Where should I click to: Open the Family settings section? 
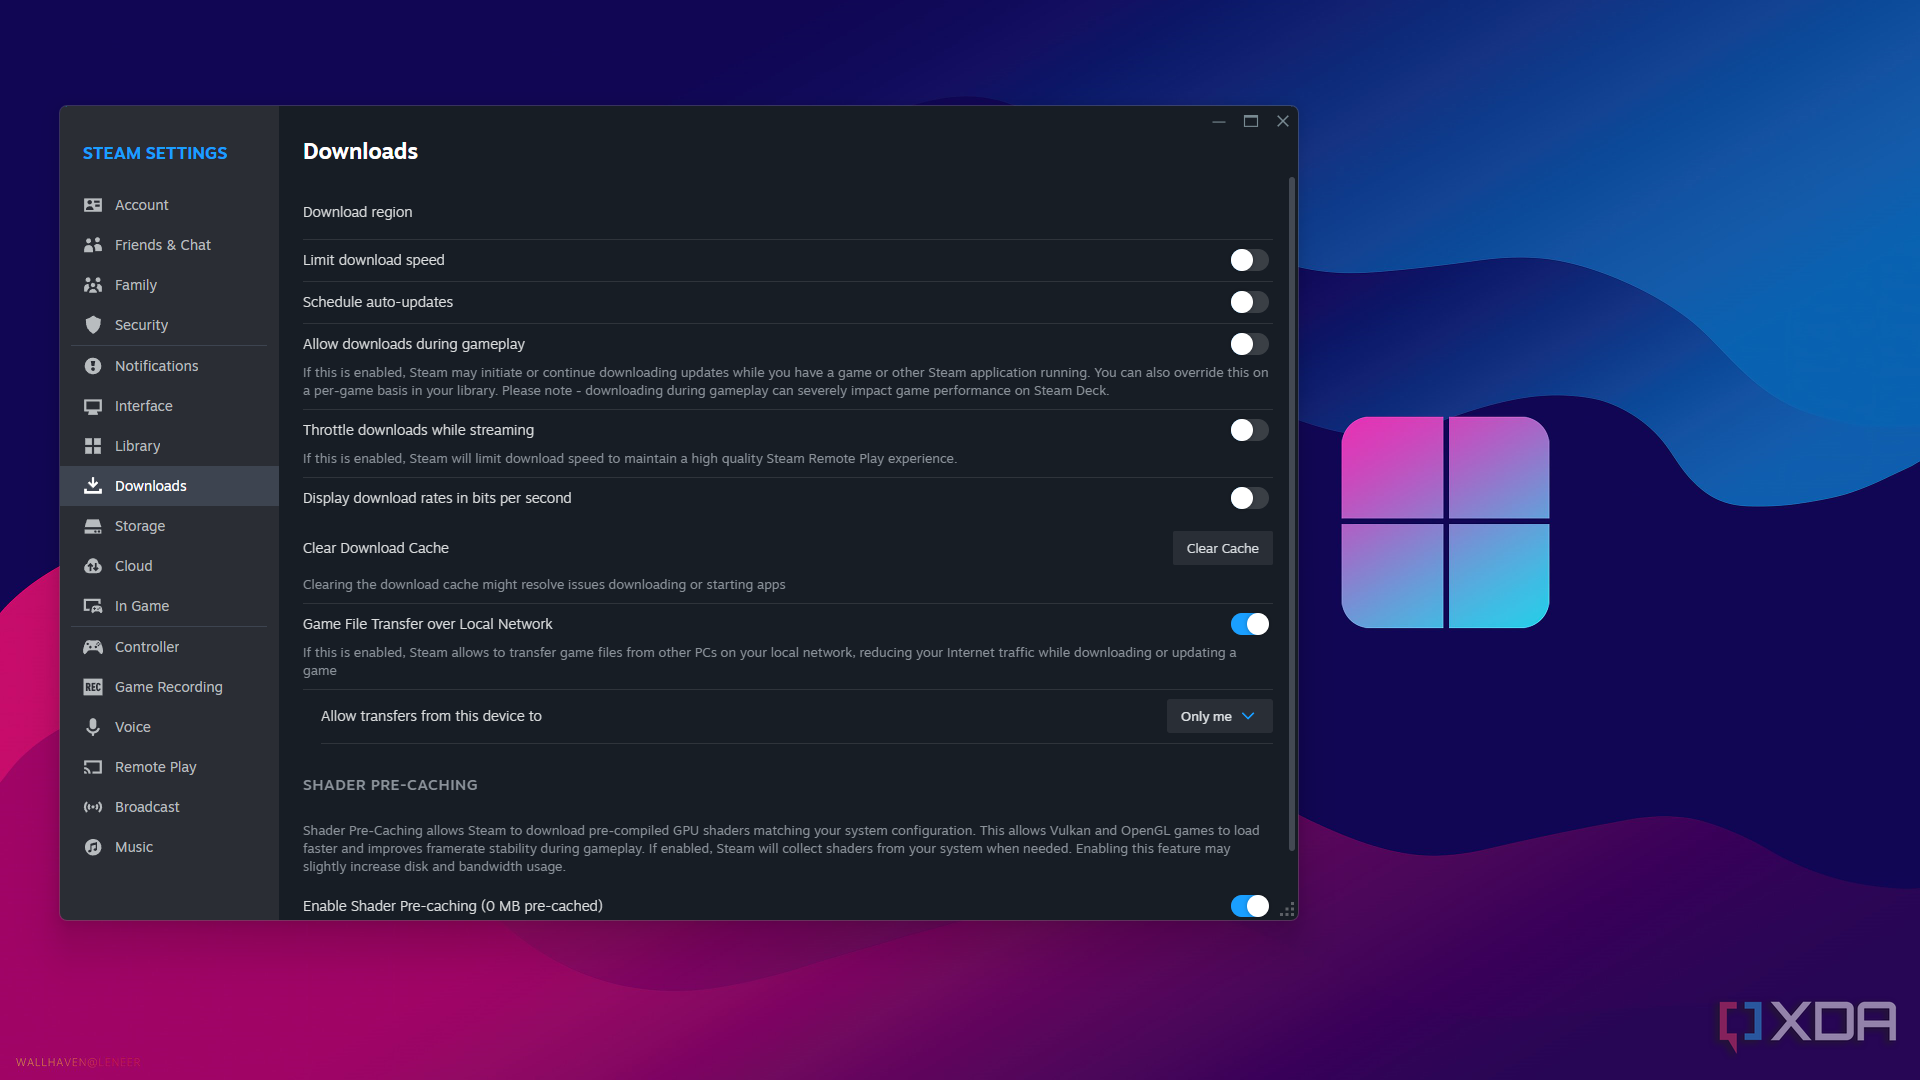point(135,284)
